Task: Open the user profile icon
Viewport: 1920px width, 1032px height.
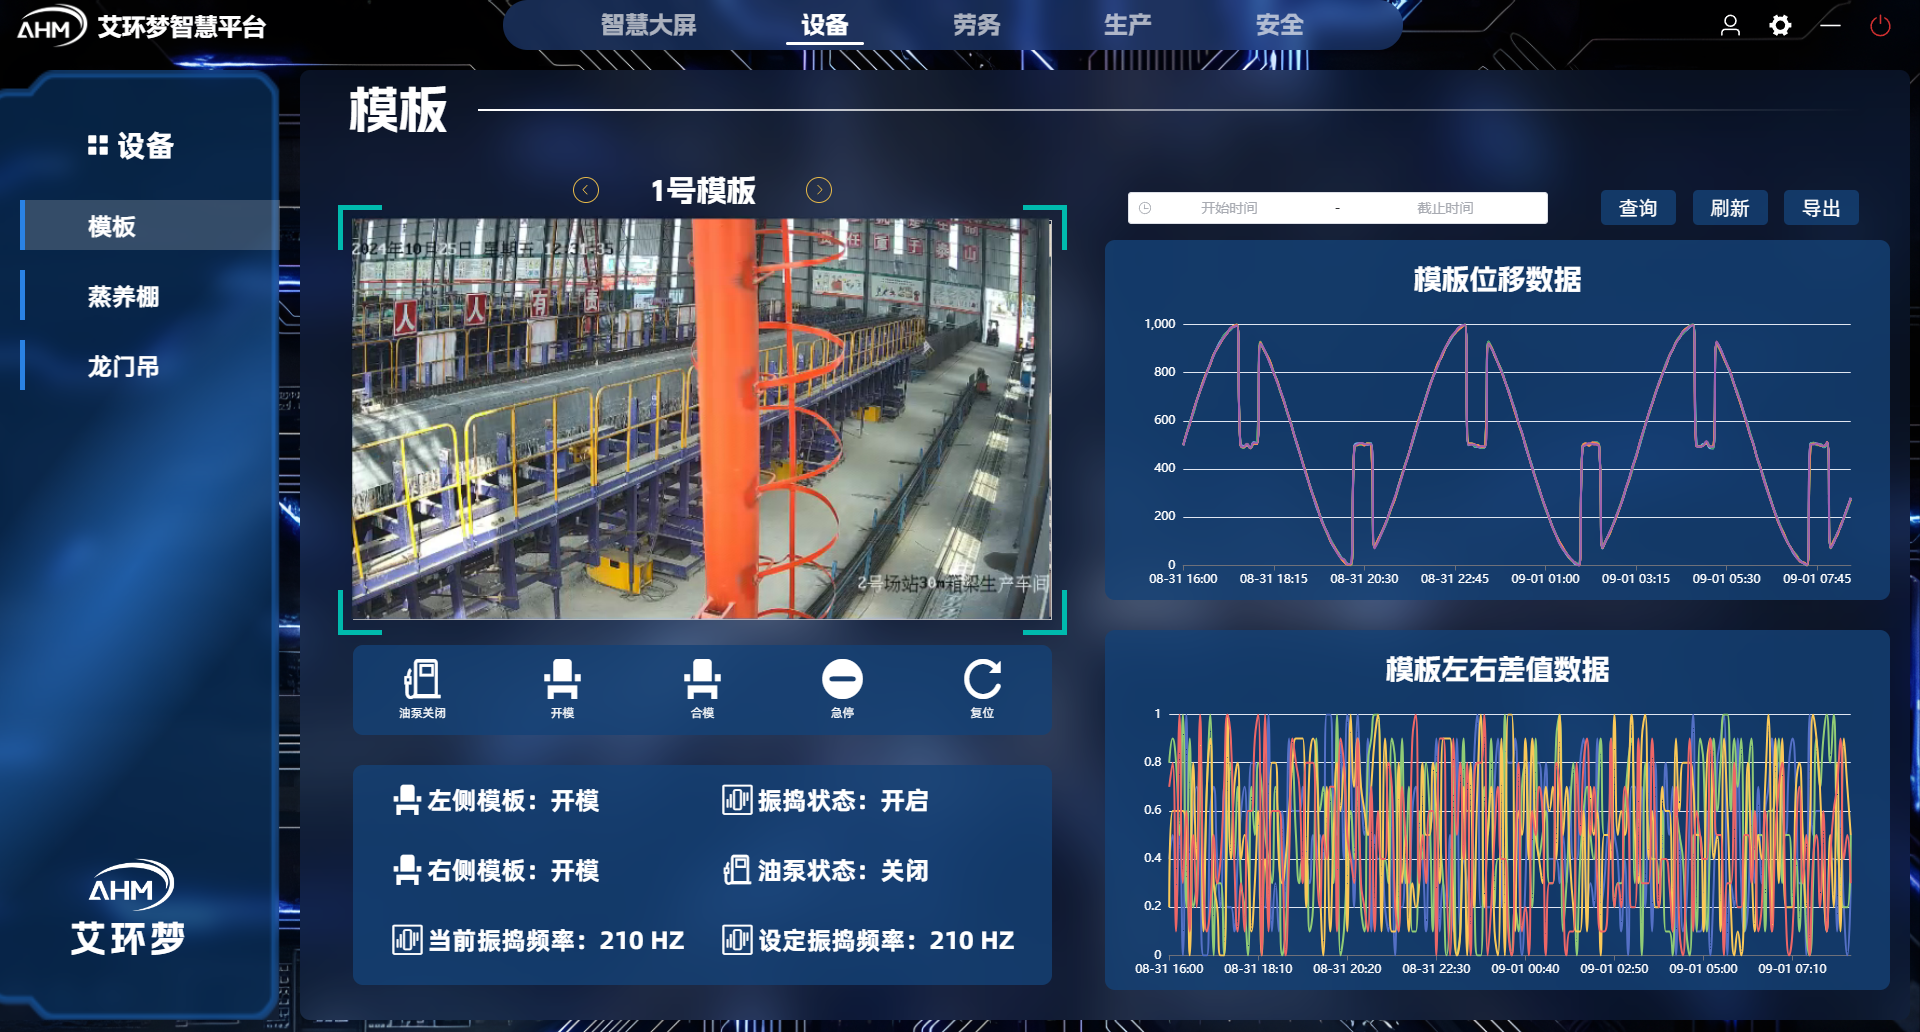Action: (1730, 25)
